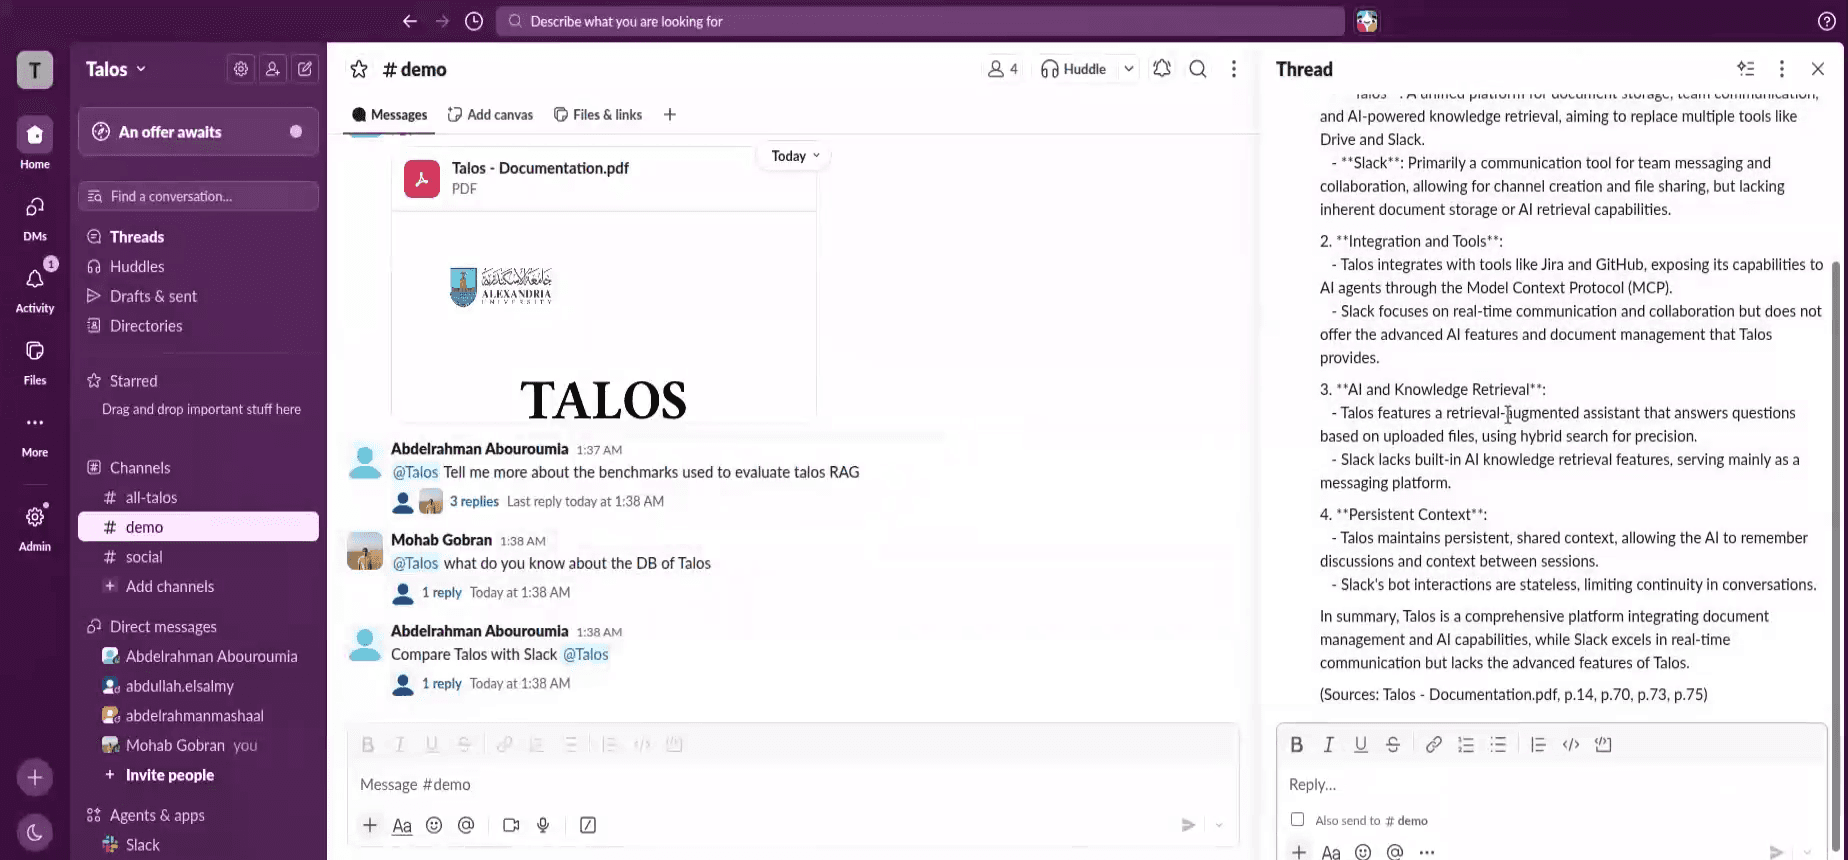The image size is (1848, 860).
Task: Click the Message #demo input
Action: 792,784
